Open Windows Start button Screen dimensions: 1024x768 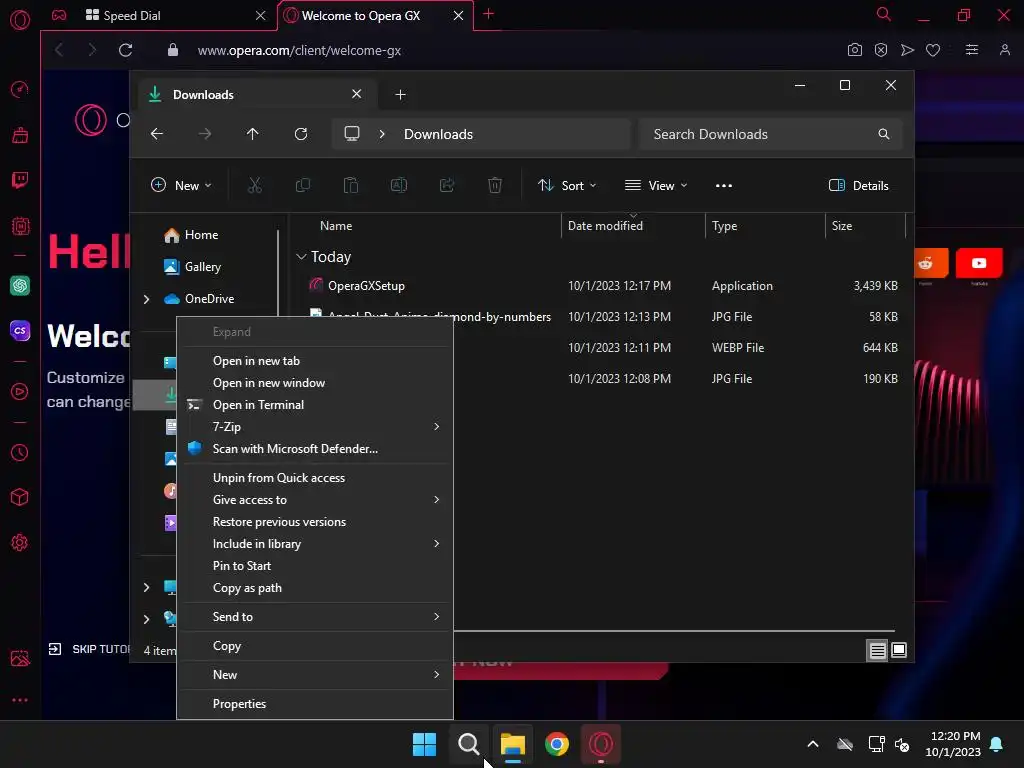click(x=424, y=744)
